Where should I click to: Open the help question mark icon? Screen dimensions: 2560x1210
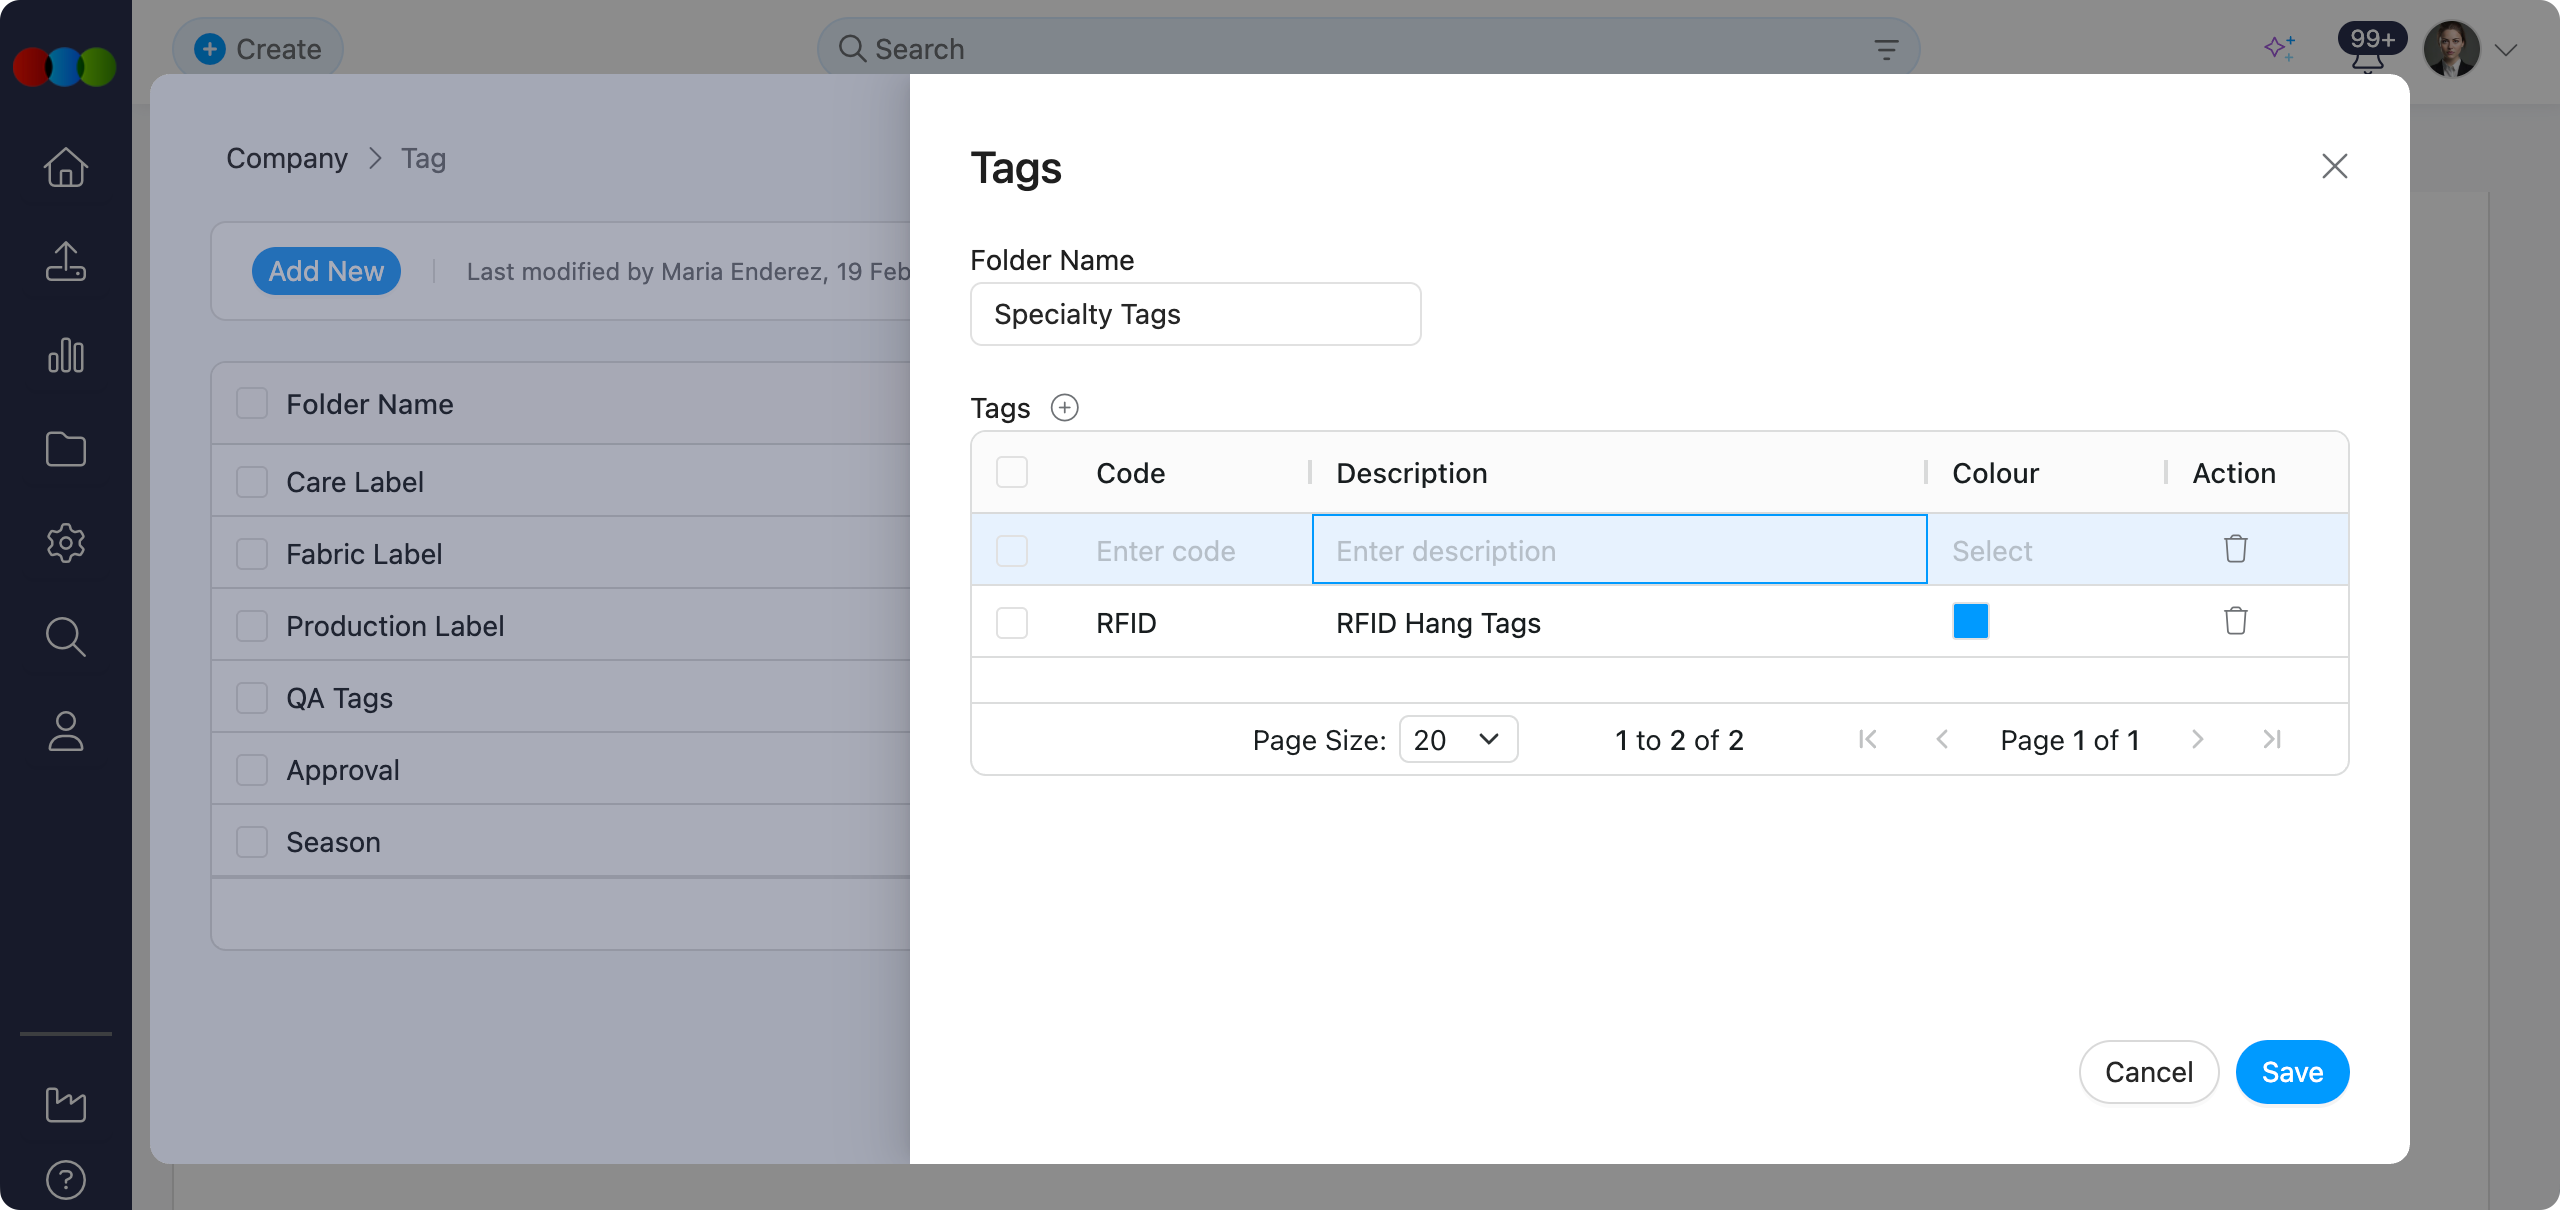pyautogui.click(x=66, y=1180)
